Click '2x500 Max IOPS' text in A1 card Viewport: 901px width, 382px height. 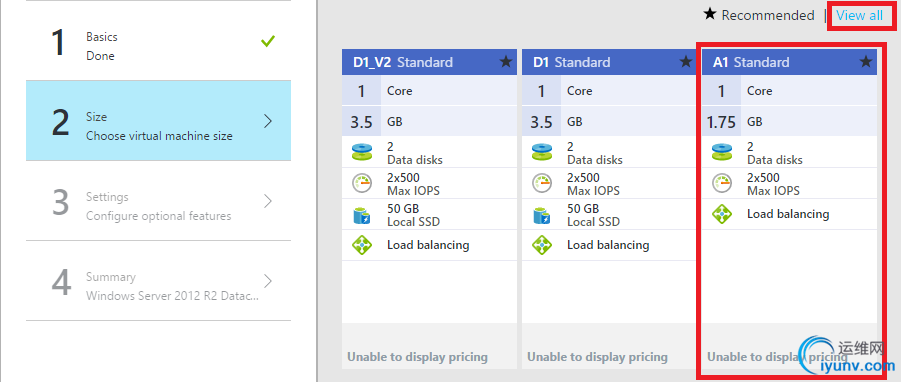[773, 184]
